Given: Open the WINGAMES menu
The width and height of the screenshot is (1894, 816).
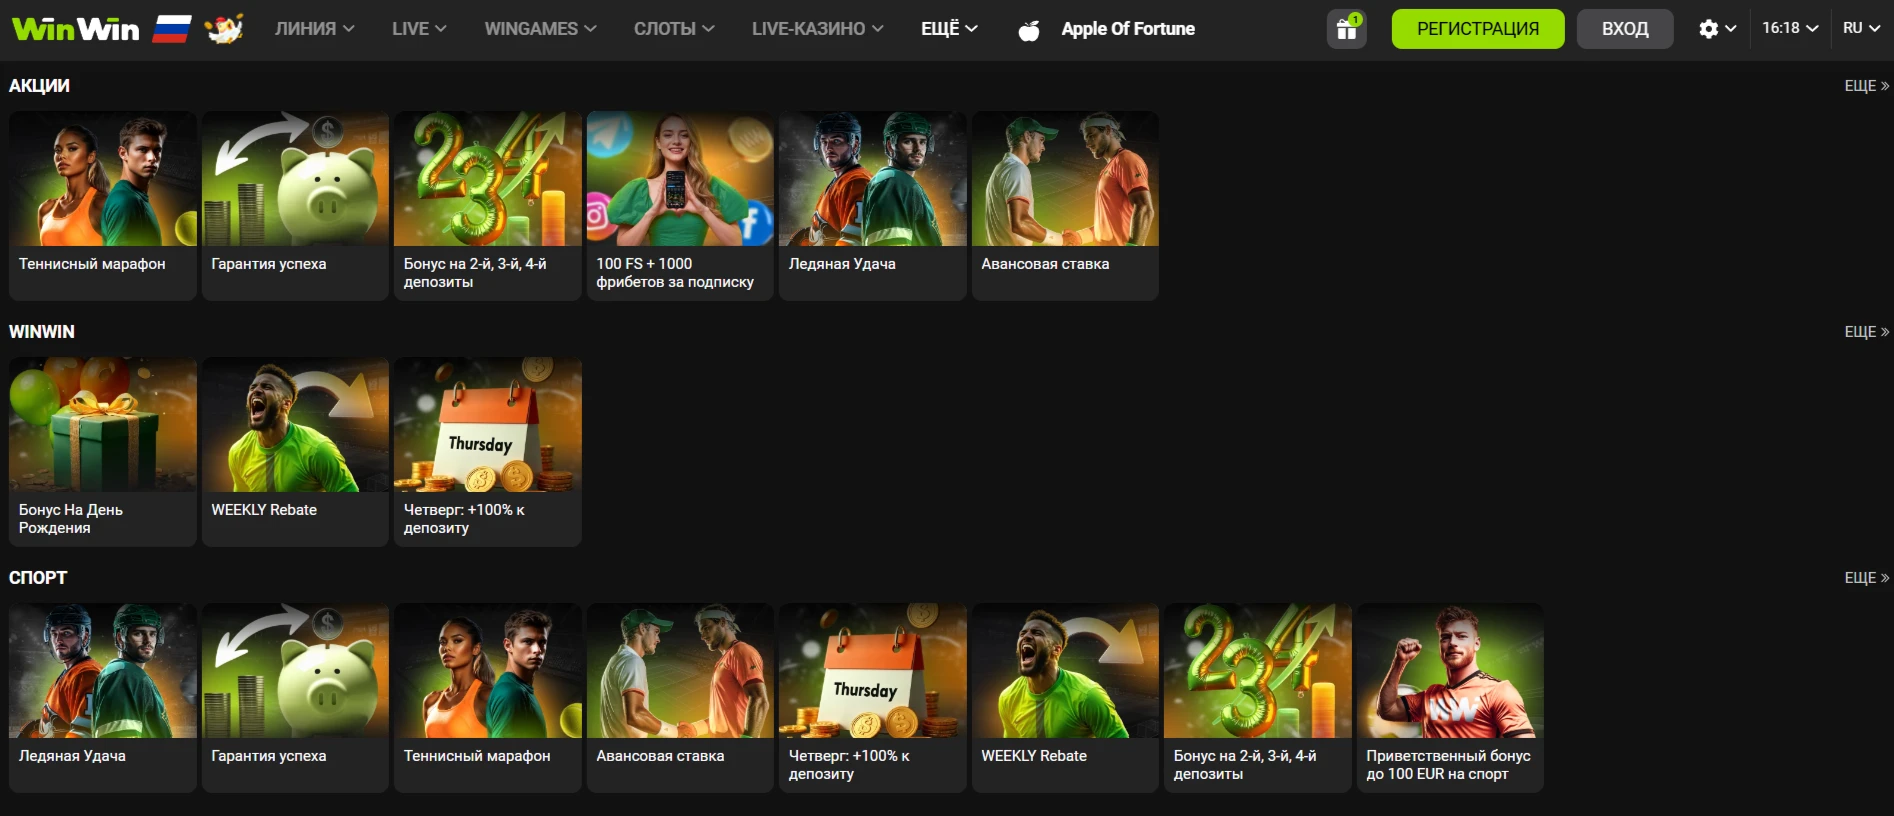Looking at the screenshot, I should coord(539,29).
